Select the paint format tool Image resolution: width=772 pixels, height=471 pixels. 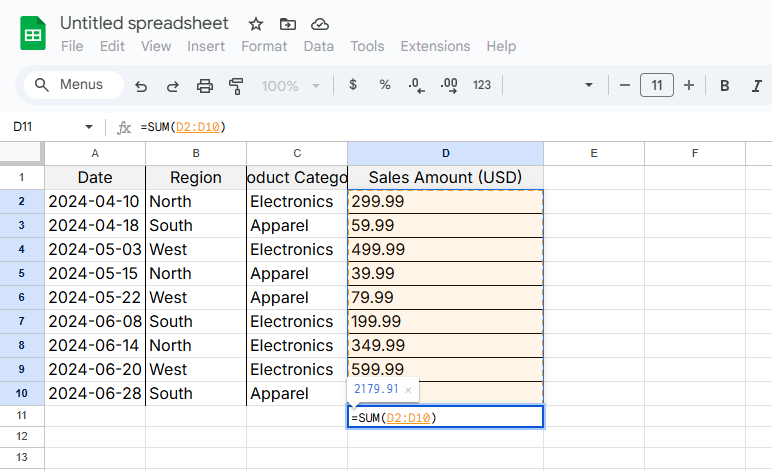pos(236,86)
